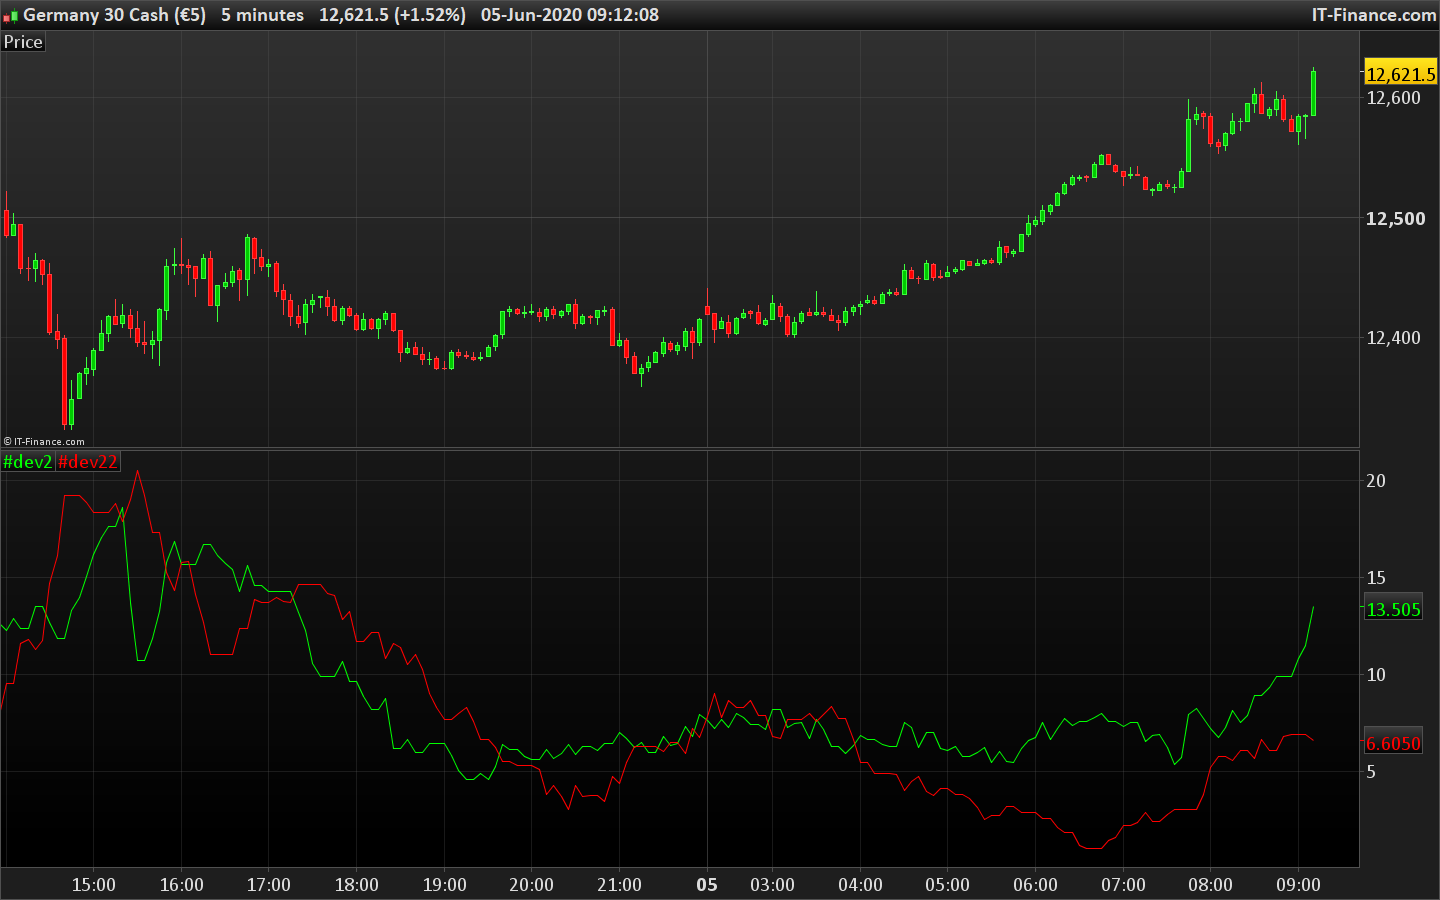
Task: Select the green #dev2 indicator label
Action: [x=28, y=462]
